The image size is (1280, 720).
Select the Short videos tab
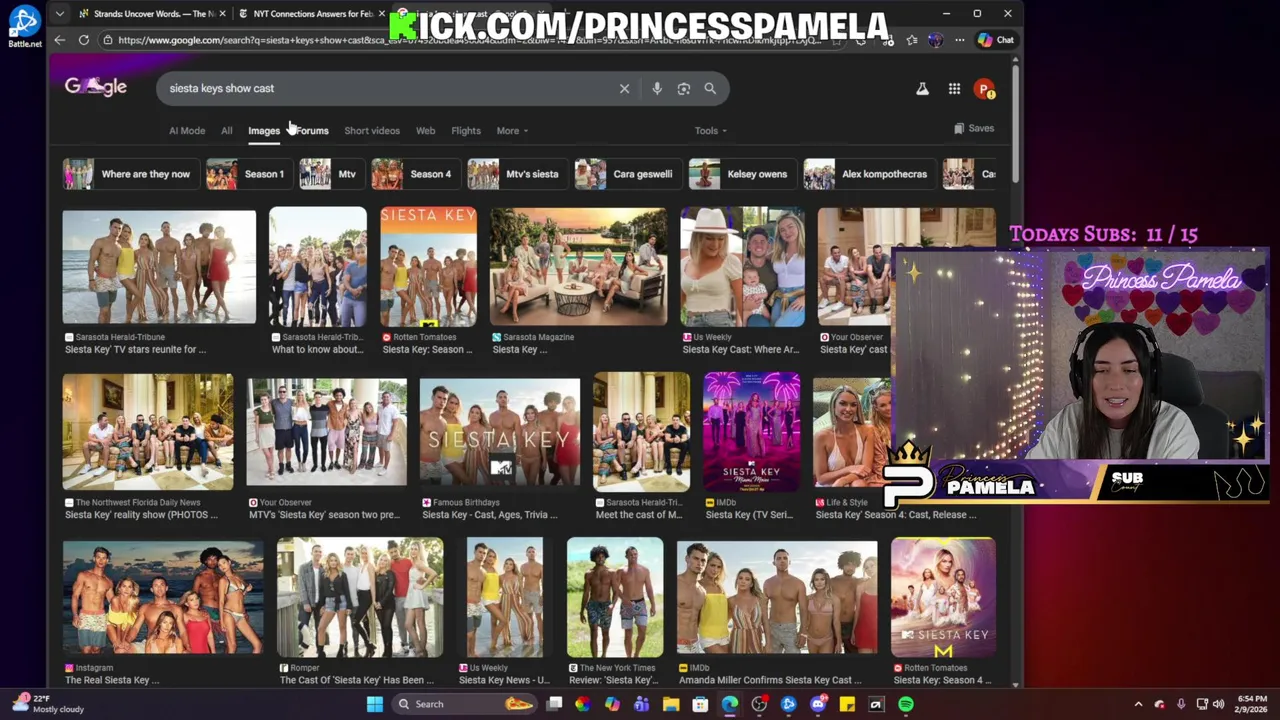(372, 131)
